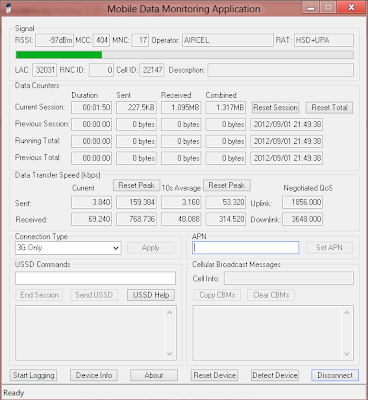Click the Cell Info field
Viewport: 368px width, 400px height.
(289, 278)
